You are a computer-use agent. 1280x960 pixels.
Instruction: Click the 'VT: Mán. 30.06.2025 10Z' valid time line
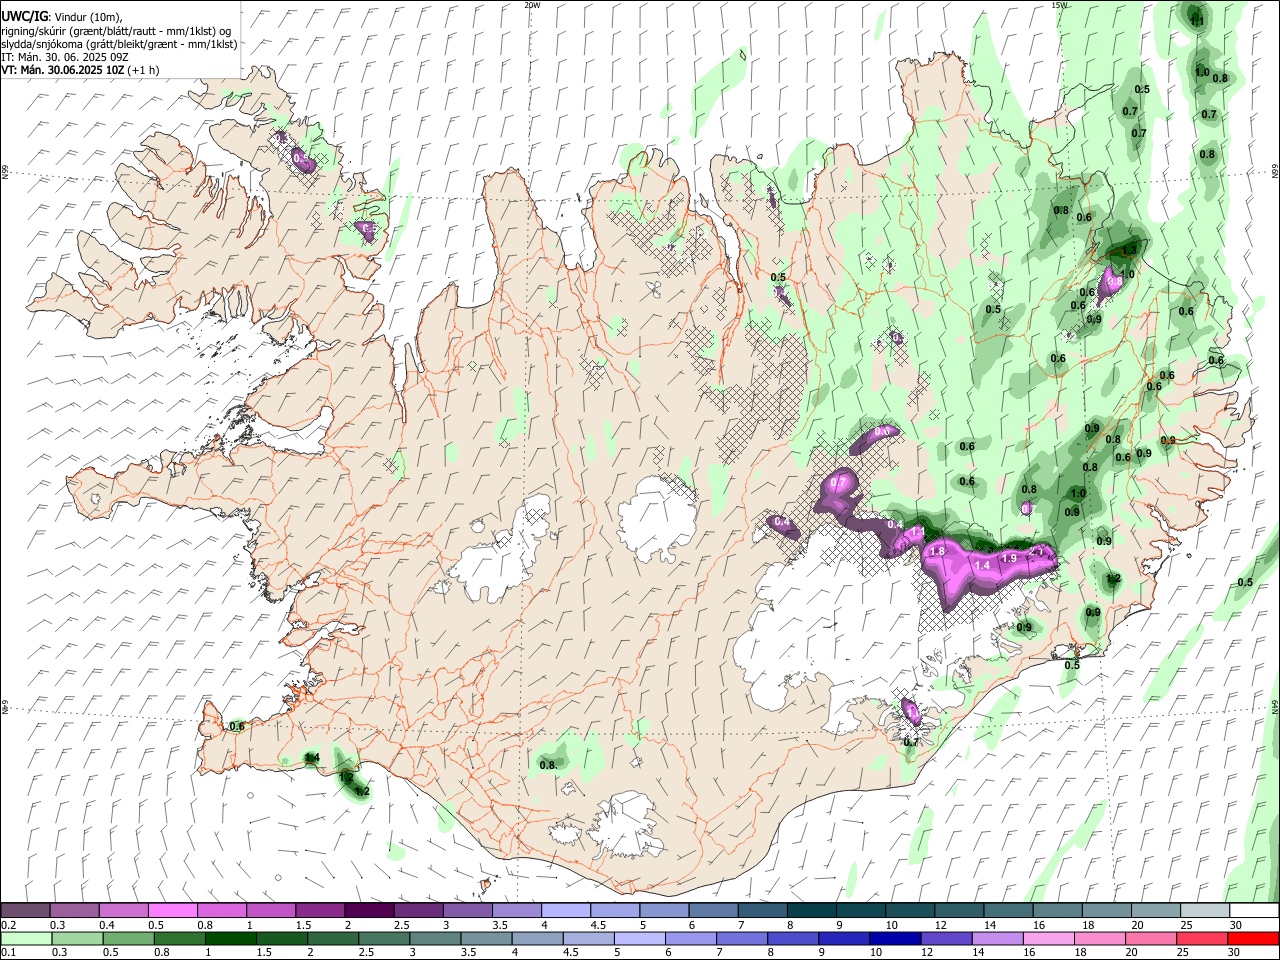[62, 70]
